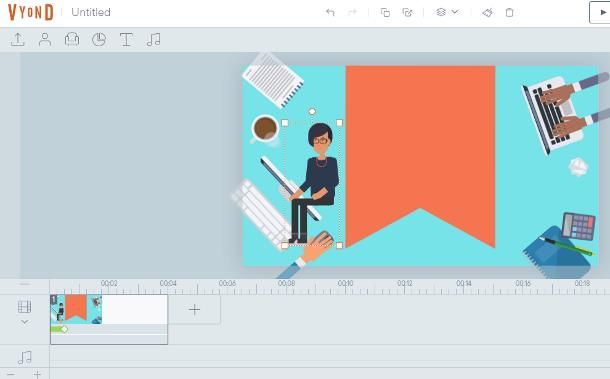This screenshot has width=610, height=379.
Task: Select the orange banner shape
Action: click(420, 148)
